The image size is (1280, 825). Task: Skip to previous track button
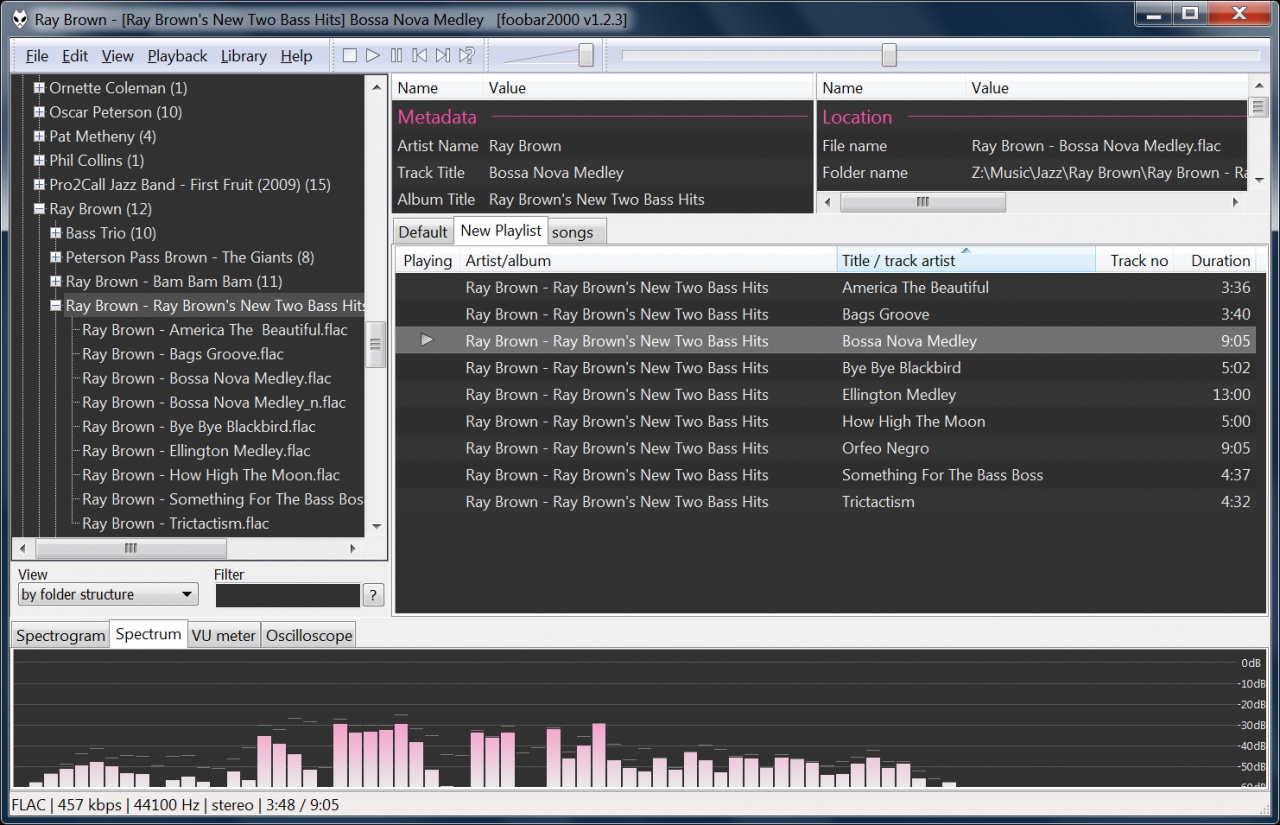click(420, 56)
